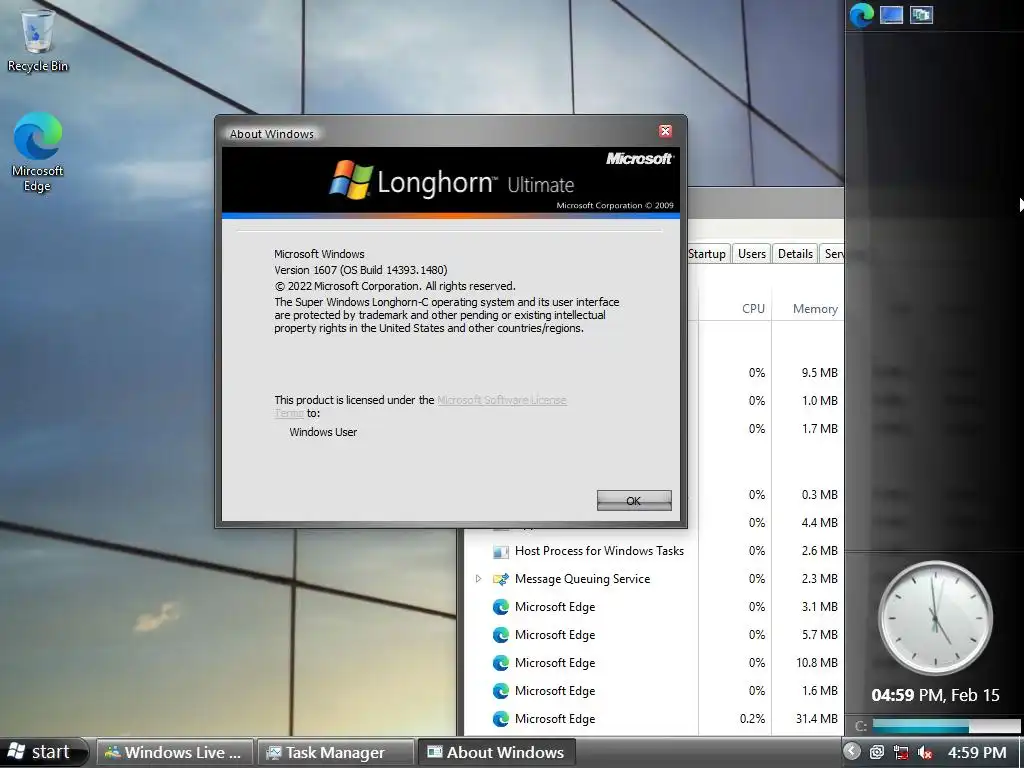Click the '2.3 MB' memory value
The height and width of the screenshot is (768, 1024).
pos(820,579)
